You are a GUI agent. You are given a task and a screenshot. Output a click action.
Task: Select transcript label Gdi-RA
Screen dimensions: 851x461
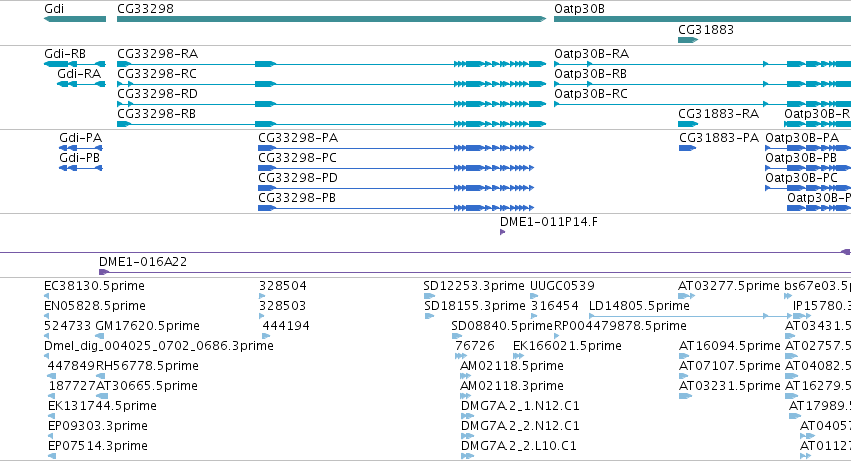[79, 74]
